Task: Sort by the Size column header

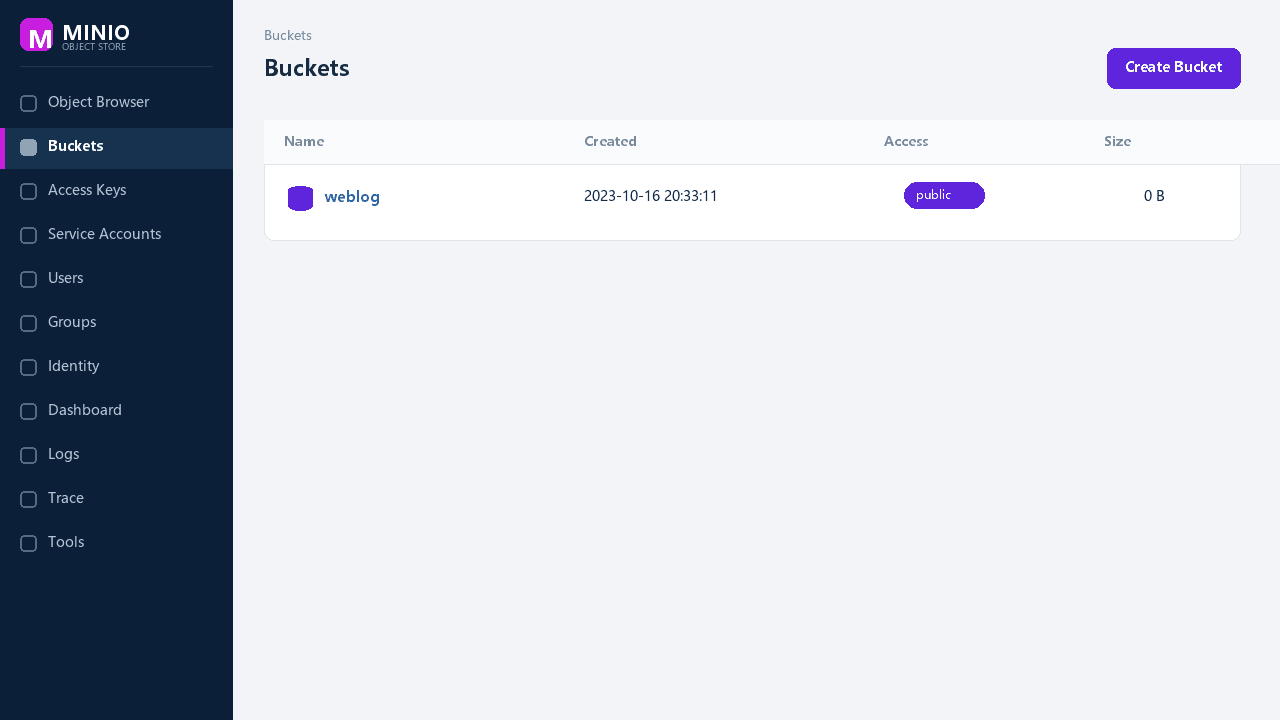Action: pos(1117,142)
